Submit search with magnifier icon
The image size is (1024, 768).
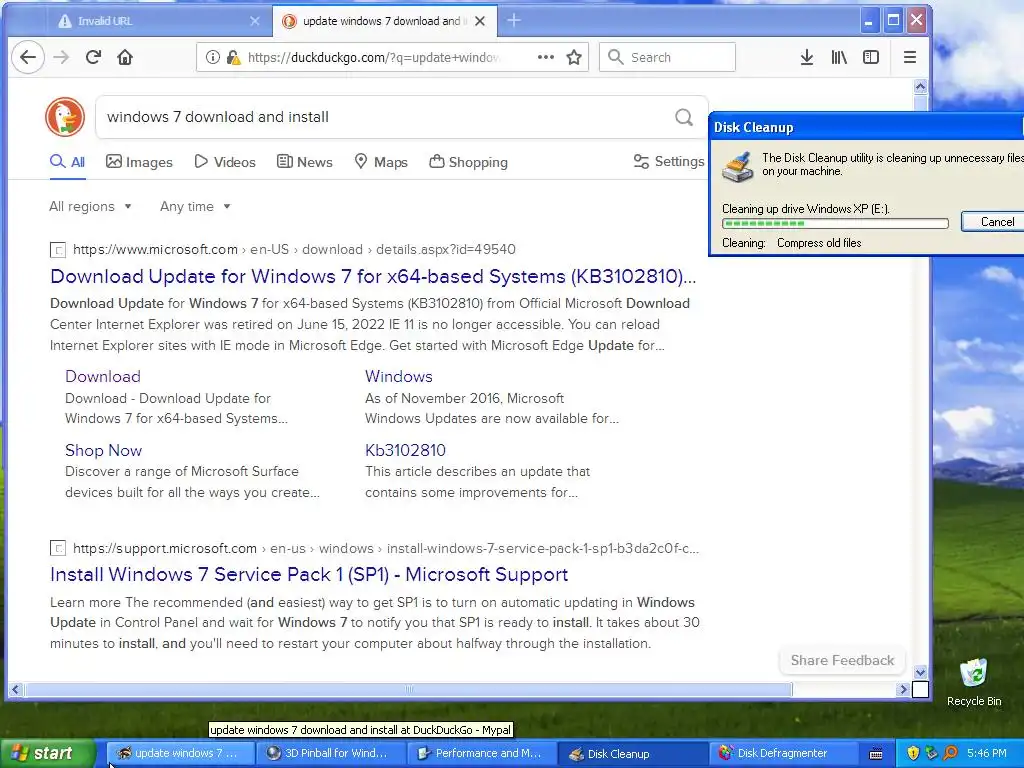click(684, 117)
